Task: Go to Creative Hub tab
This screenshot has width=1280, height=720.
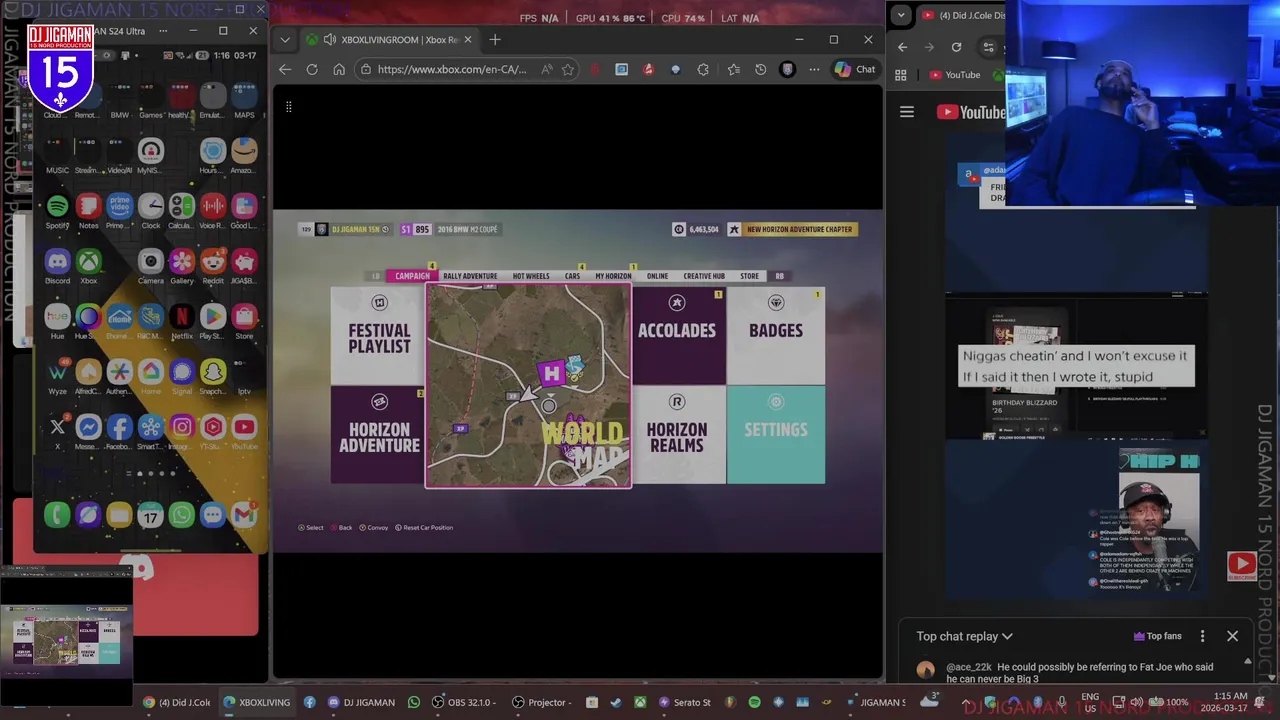Action: tap(704, 276)
